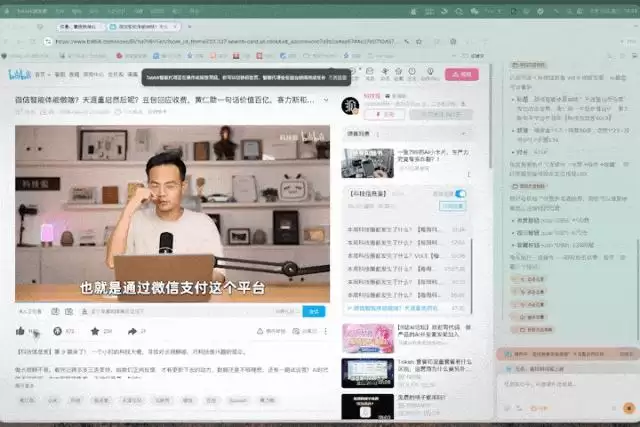The image size is (640, 427).
Task: Click the bookmark star in address bar
Action: 418,42
